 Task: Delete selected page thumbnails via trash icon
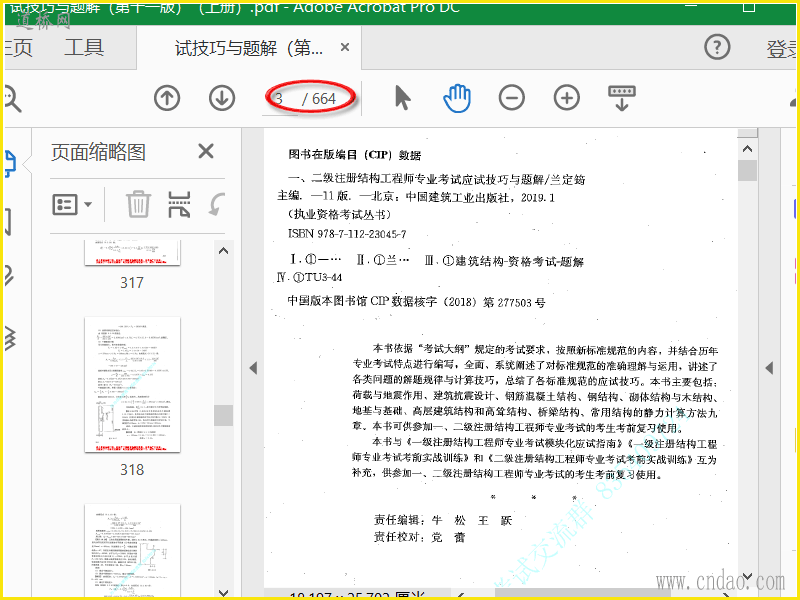pyautogui.click(x=138, y=205)
